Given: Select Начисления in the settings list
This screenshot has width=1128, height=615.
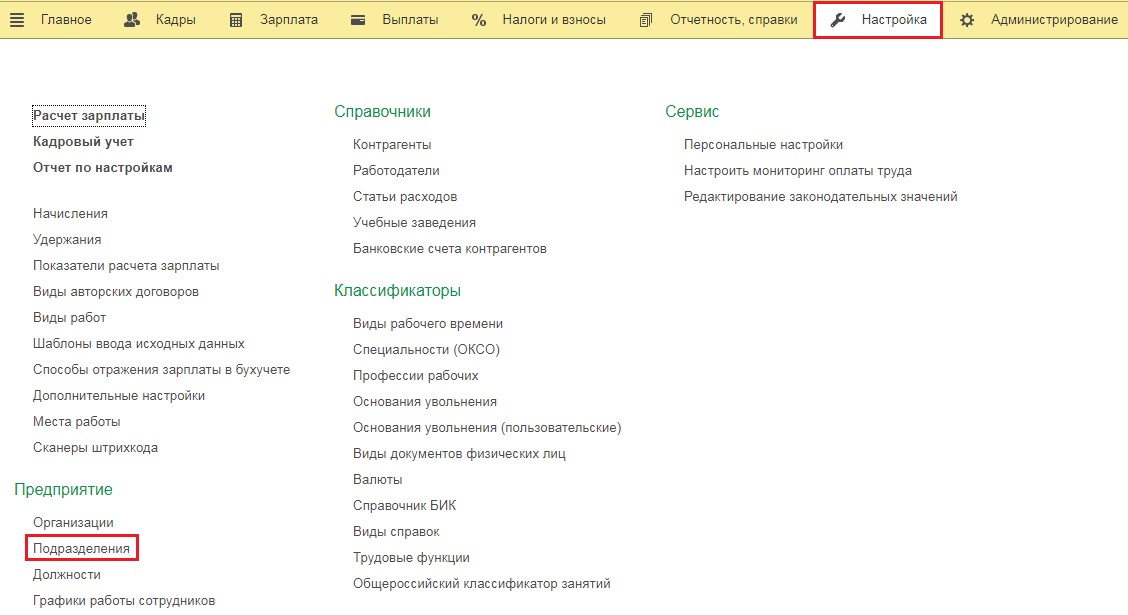Looking at the screenshot, I should 70,214.
